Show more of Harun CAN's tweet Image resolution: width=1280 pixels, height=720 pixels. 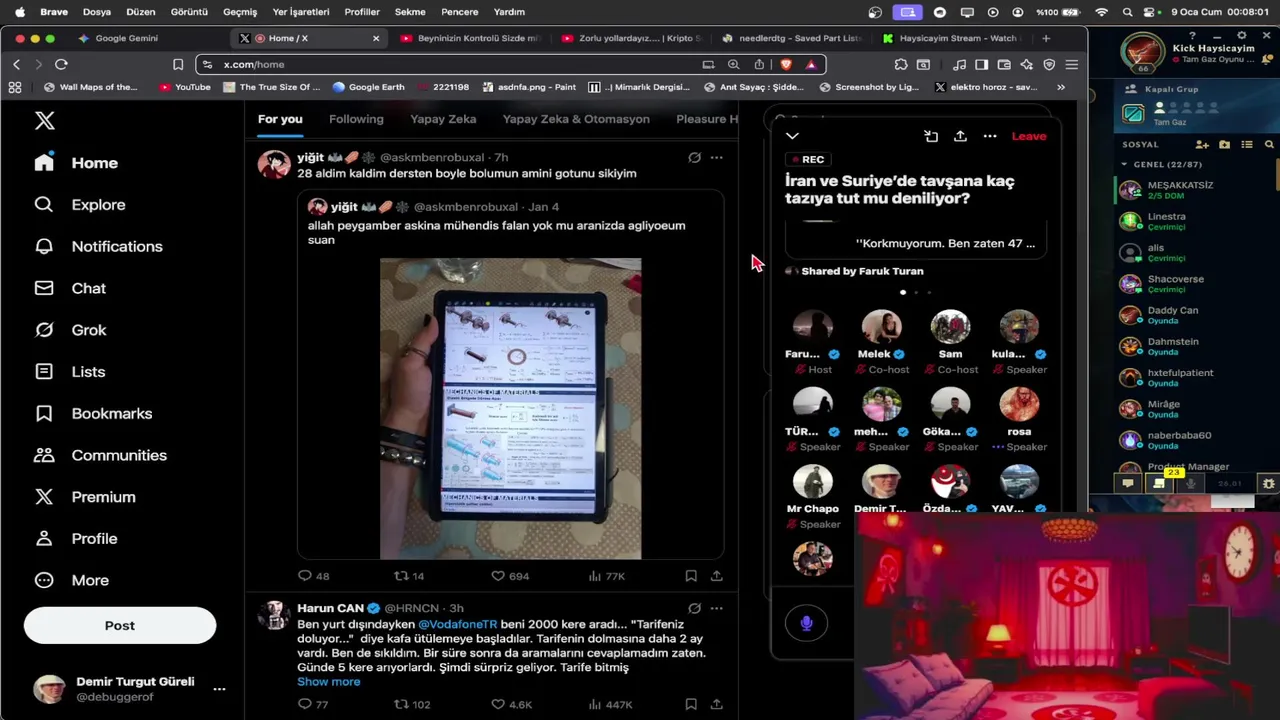pos(328,682)
